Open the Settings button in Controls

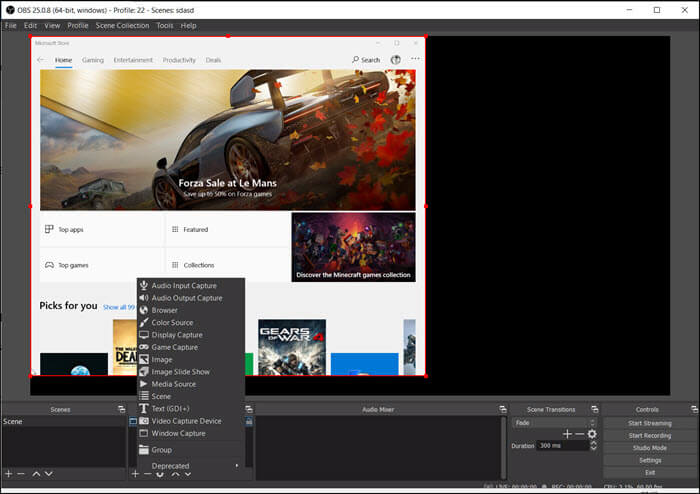(649, 460)
